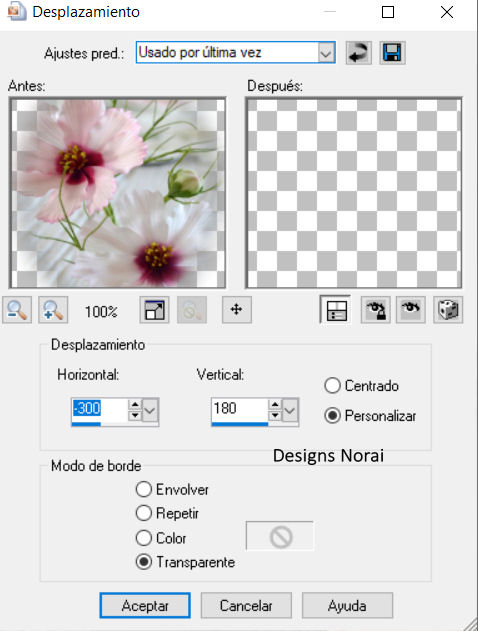Toggle auto proof eye with lock icon

click(376, 310)
